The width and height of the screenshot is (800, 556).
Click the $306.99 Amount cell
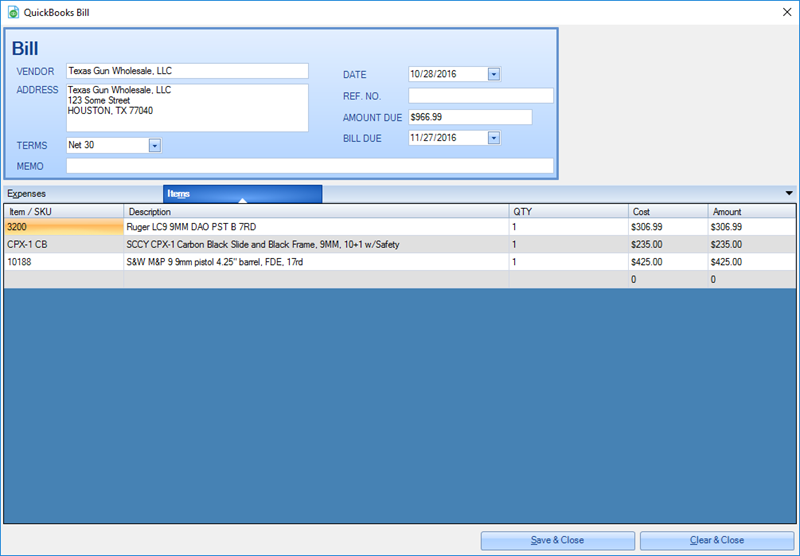752,227
